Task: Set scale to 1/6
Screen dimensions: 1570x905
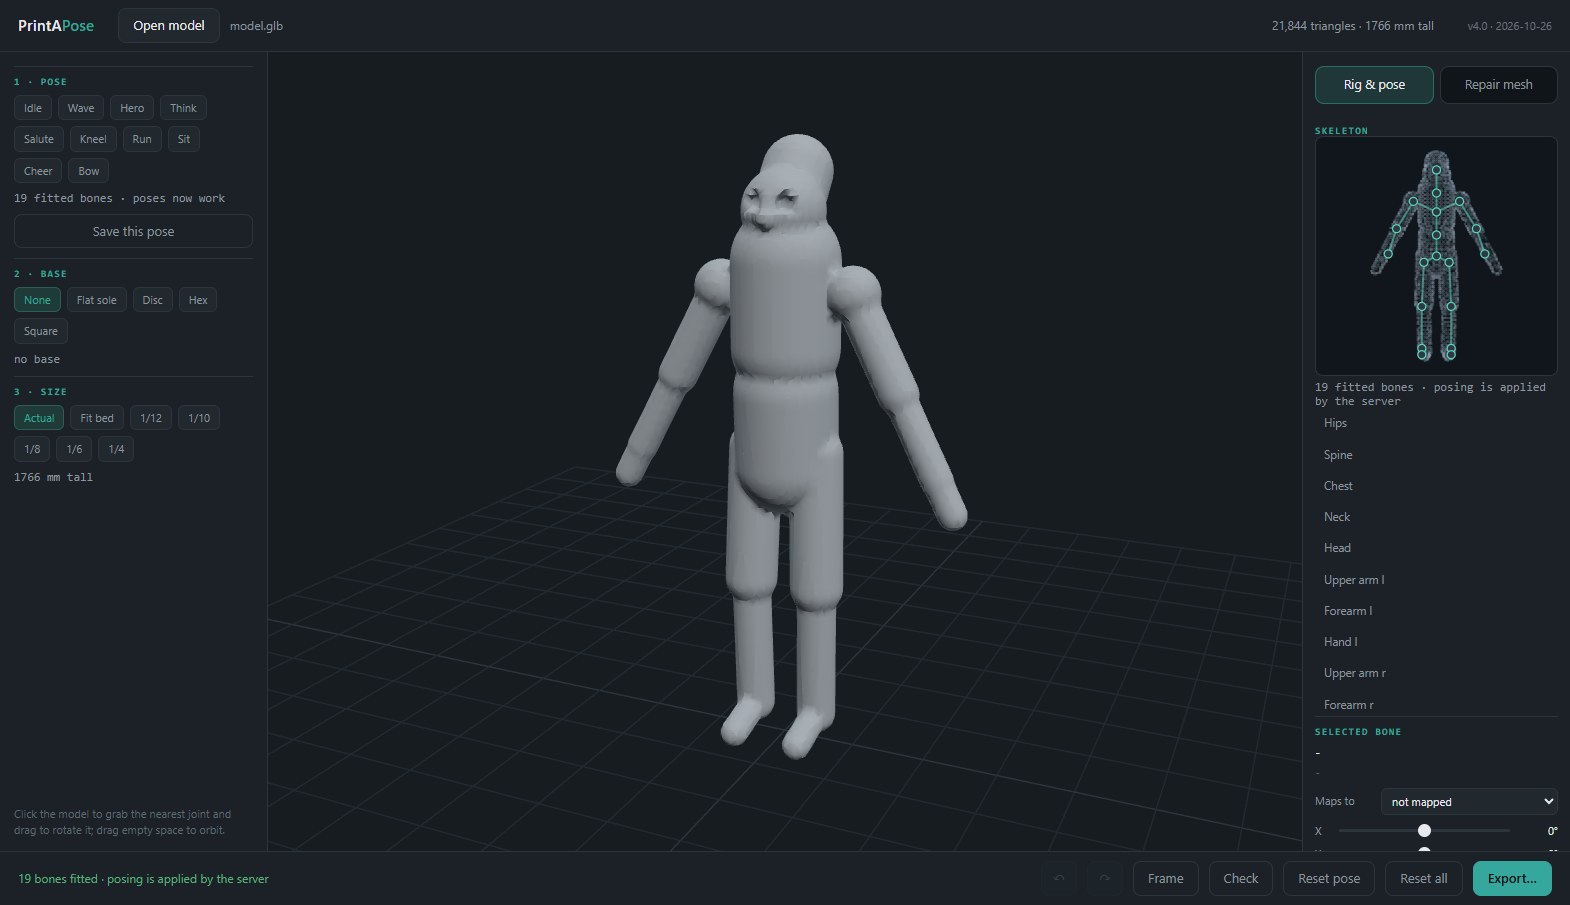Action: (74, 449)
